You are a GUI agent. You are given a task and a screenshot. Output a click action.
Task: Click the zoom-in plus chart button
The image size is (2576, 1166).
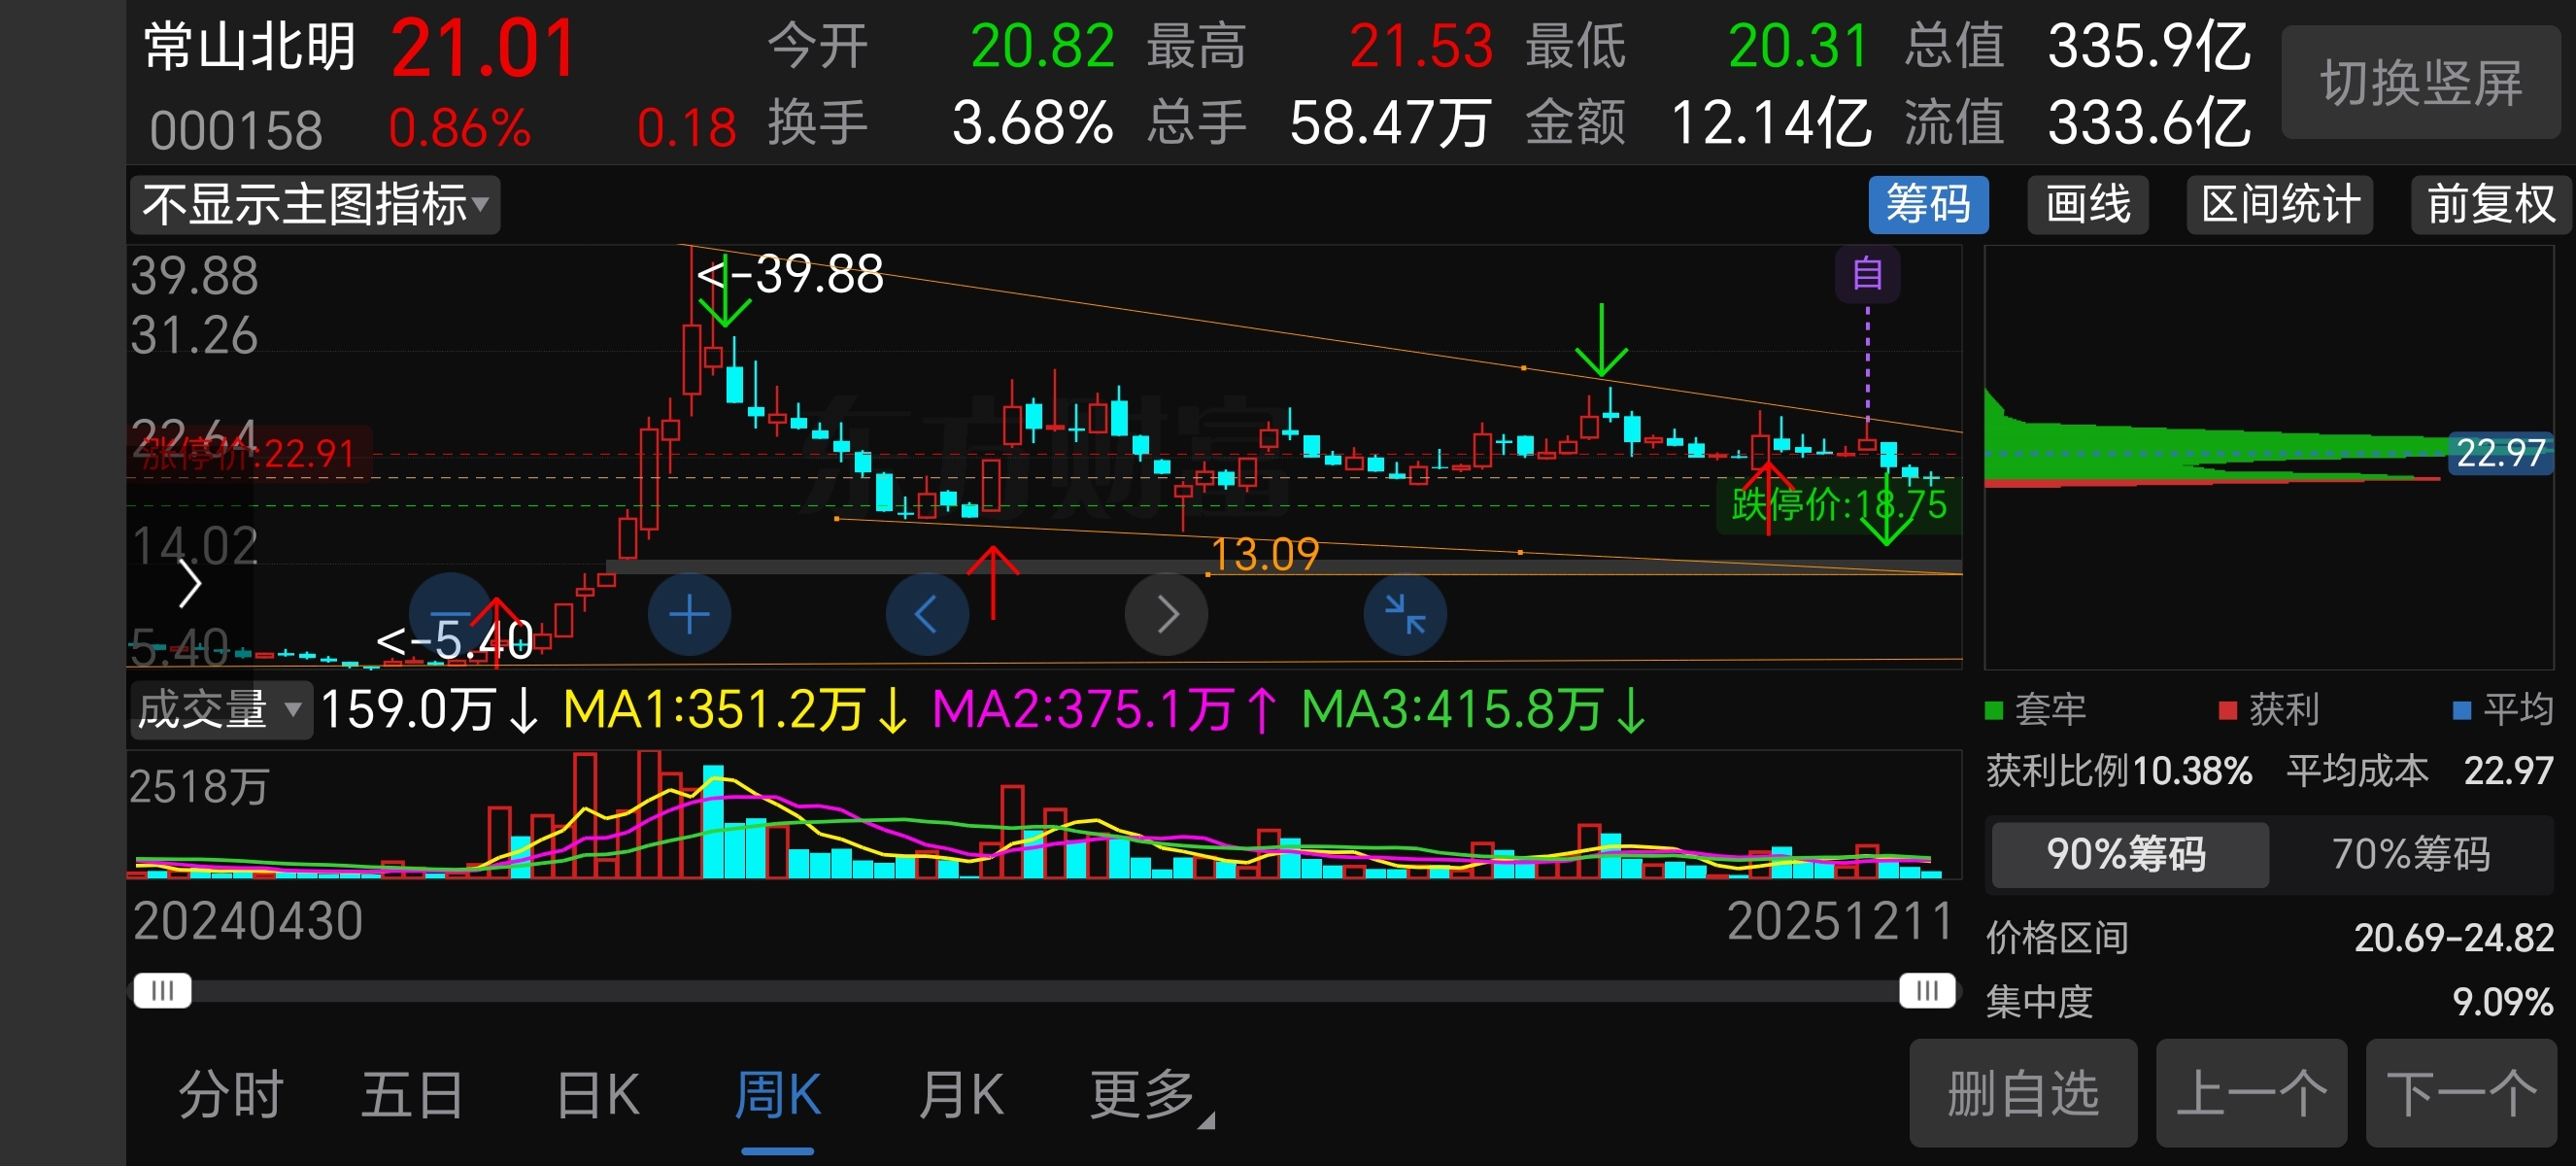689,614
